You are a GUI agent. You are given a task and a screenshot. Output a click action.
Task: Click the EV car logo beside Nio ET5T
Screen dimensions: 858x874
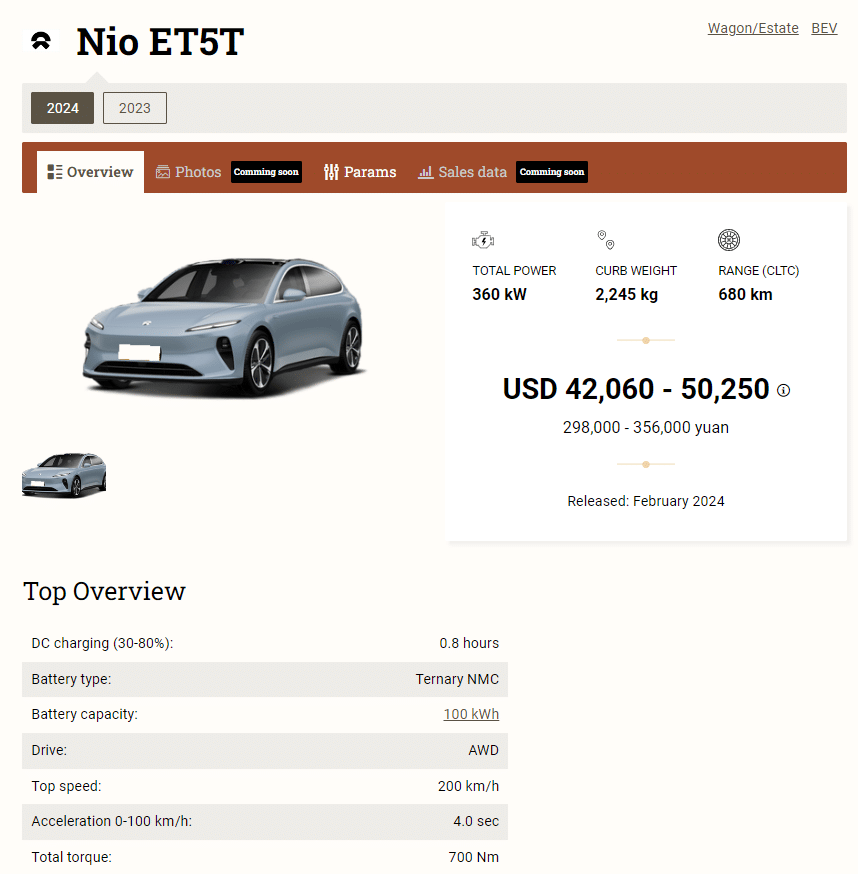(40, 41)
